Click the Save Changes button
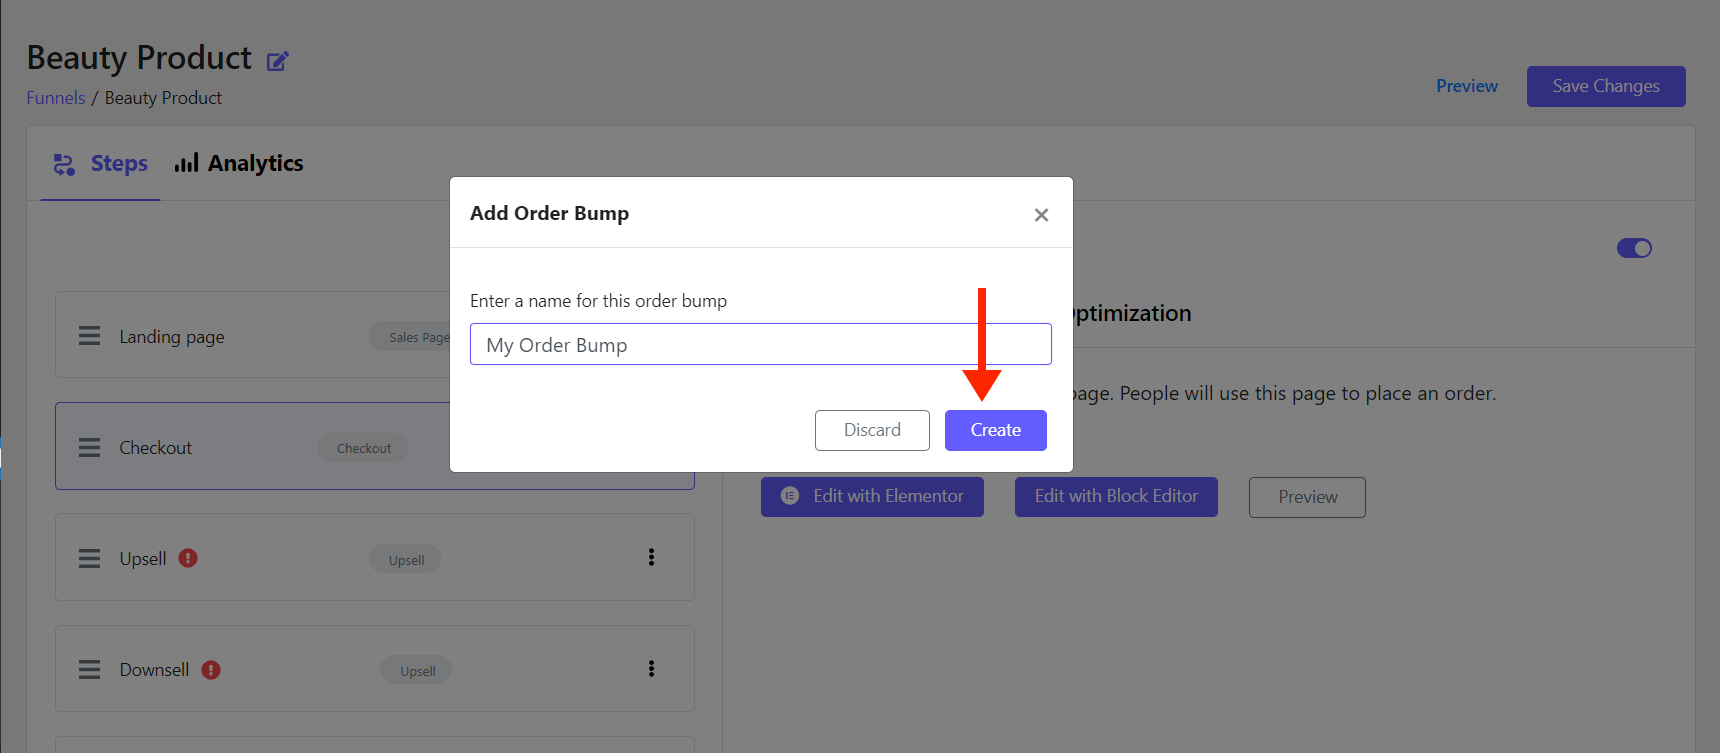This screenshot has height=753, width=1720. pyautogui.click(x=1606, y=86)
